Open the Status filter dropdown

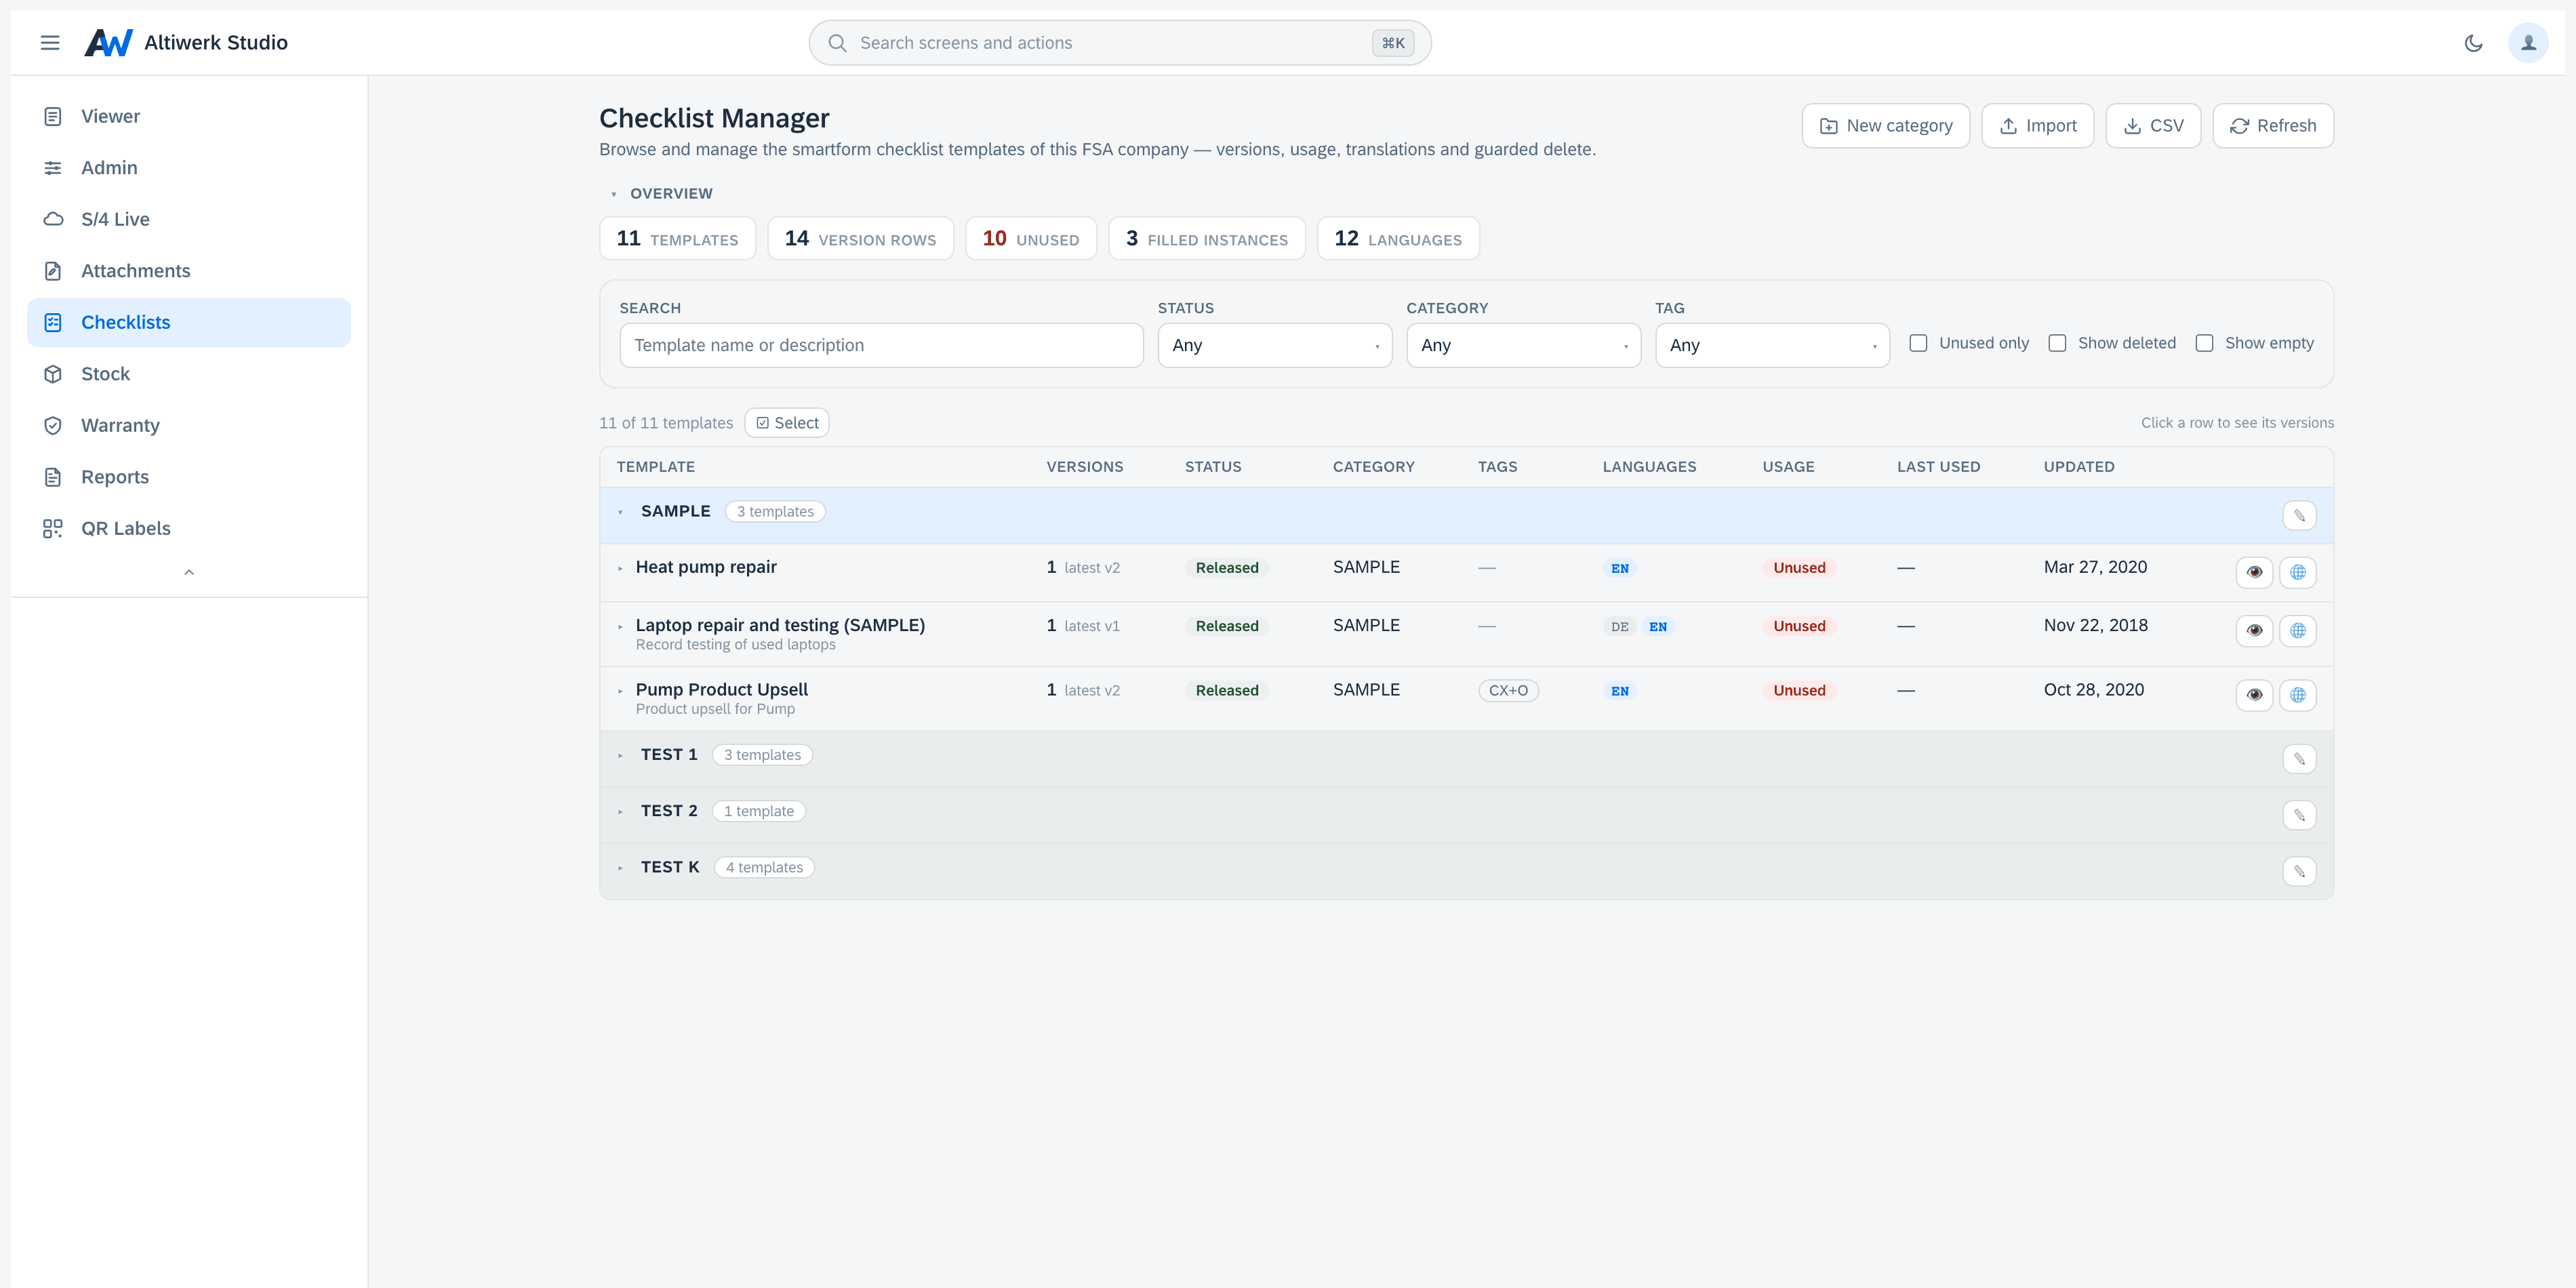pos(1274,345)
